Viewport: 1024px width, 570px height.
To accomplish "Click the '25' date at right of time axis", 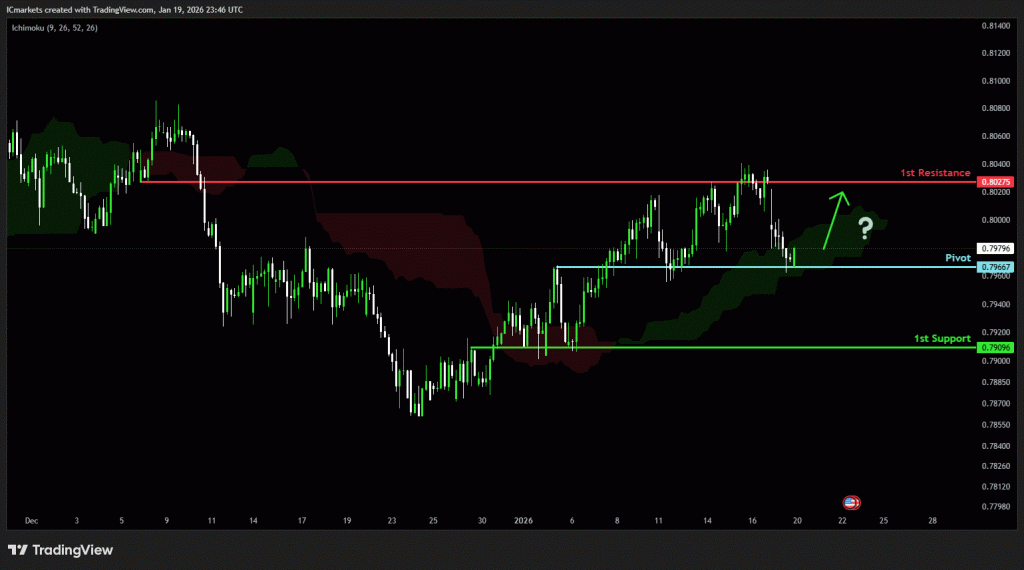I will [884, 521].
